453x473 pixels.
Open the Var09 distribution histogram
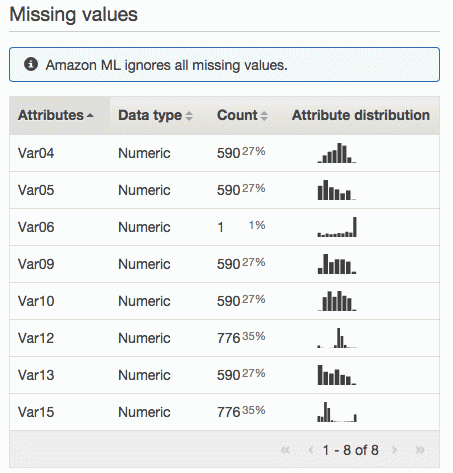coord(337,264)
